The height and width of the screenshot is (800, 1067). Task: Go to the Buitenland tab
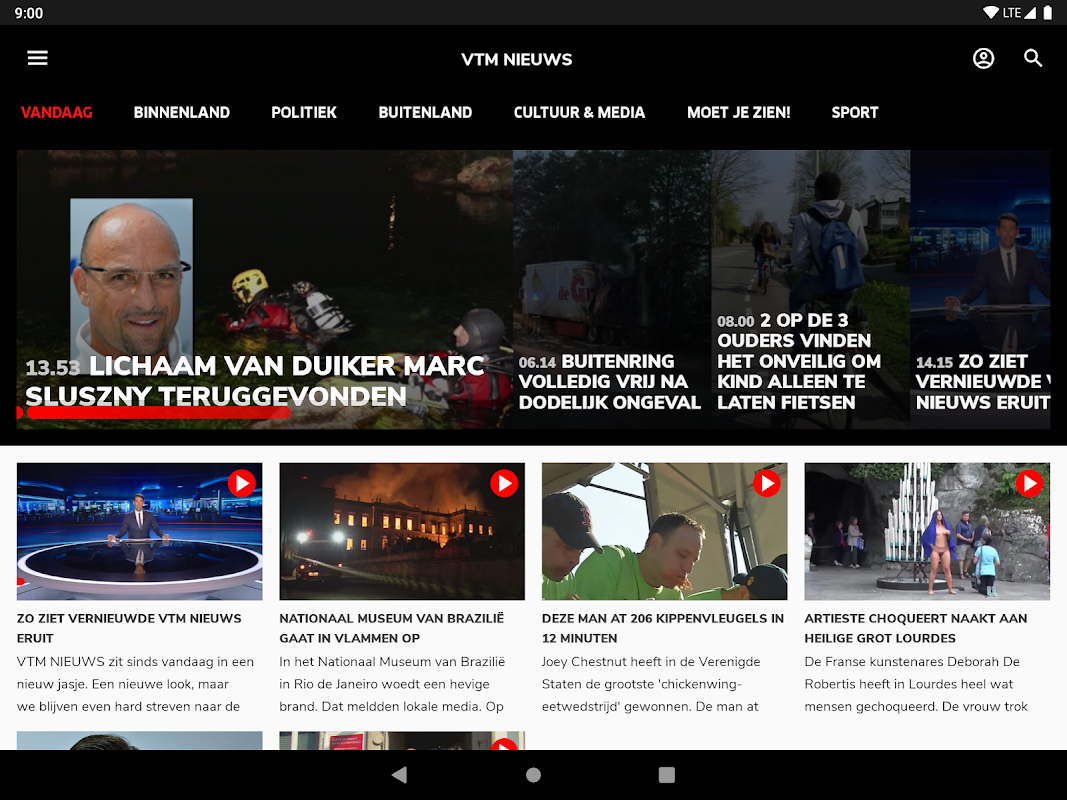[425, 113]
